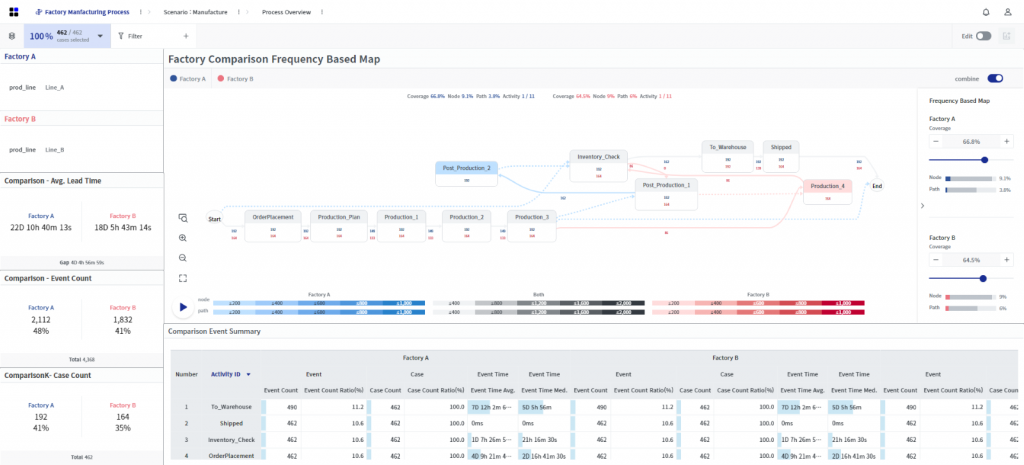The height and width of the screenshot is (465, 1024).
Task: Click the Filter button
Action: pyautogui.click(x=130, y=36)
